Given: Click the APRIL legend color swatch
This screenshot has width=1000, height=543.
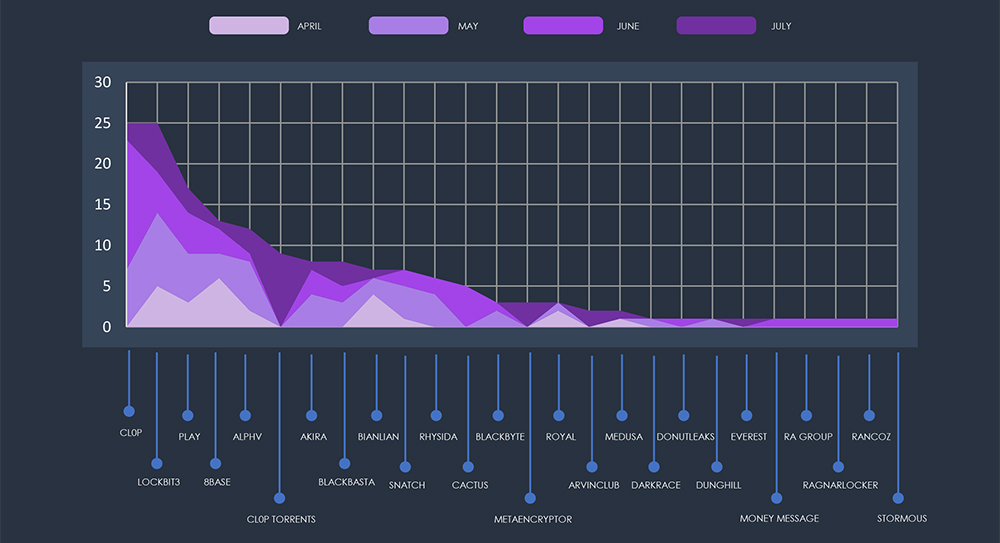Looking at the screenshot, I should [249, 26].
